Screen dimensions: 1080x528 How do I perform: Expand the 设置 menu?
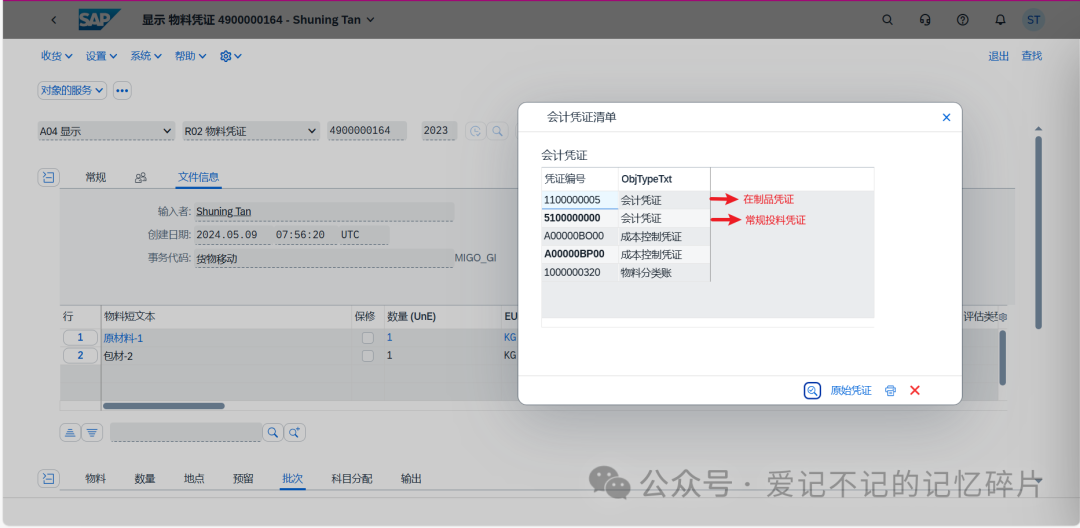101,56
